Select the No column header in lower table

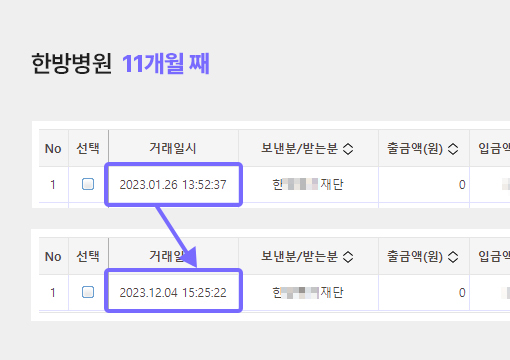pos(53,257)
